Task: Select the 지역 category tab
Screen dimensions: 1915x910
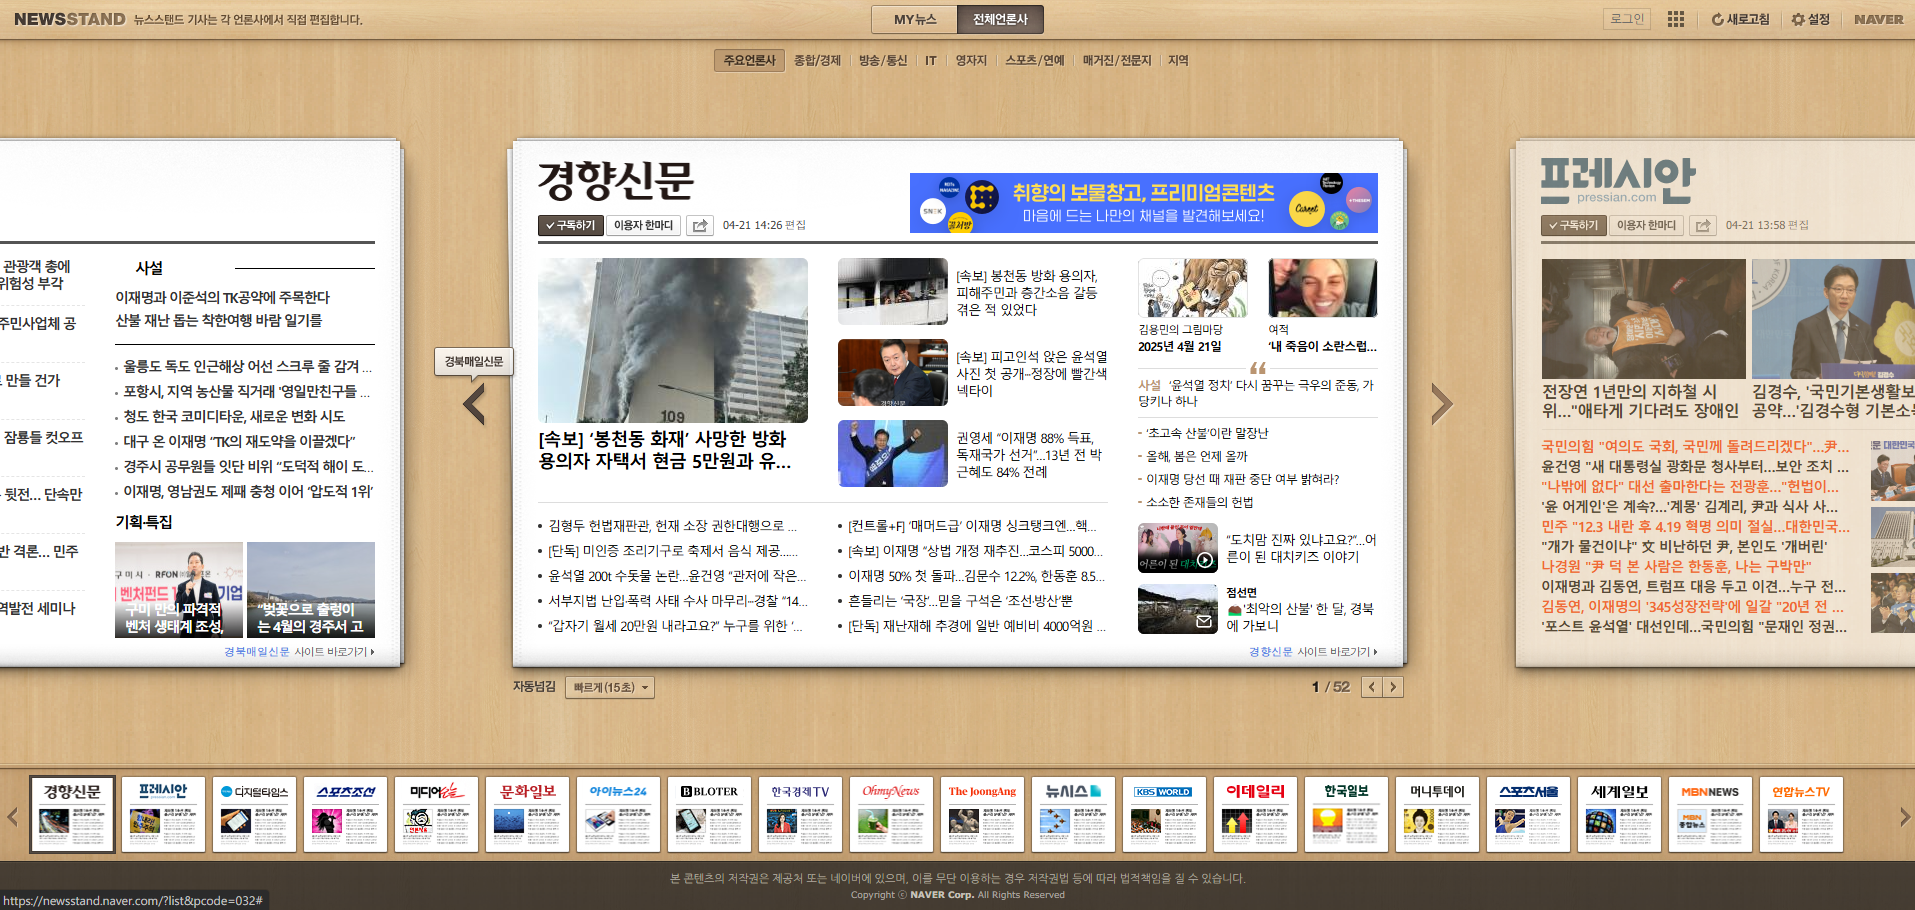Action: 1178,60
